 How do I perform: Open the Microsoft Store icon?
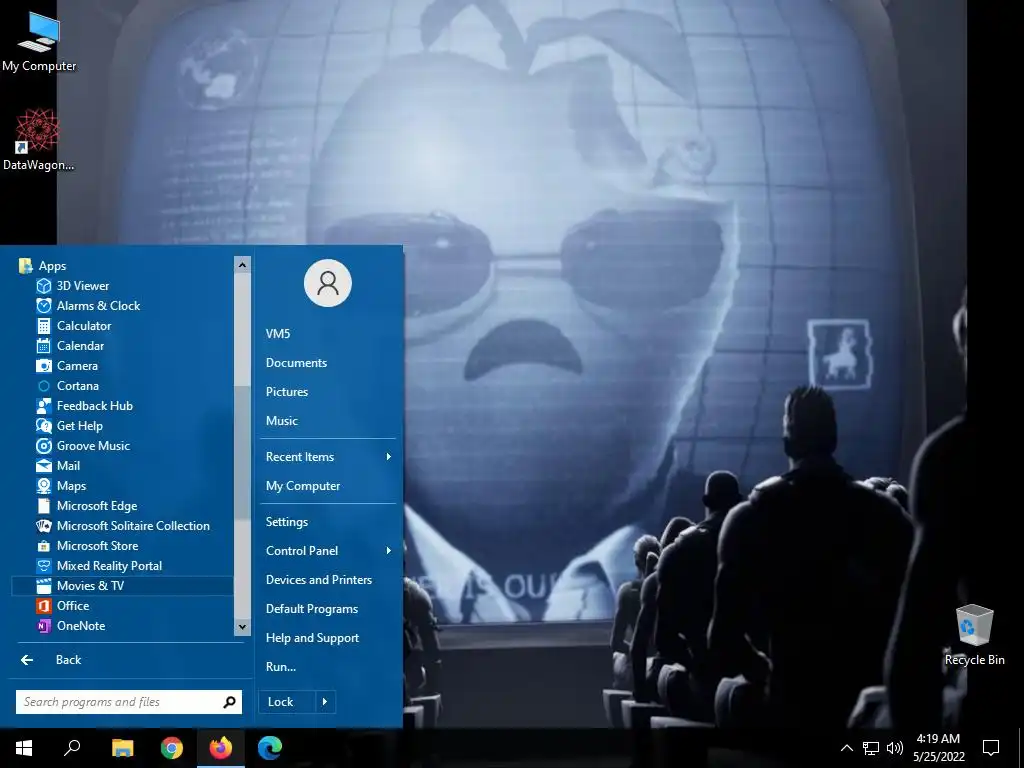tap(44, 546)
